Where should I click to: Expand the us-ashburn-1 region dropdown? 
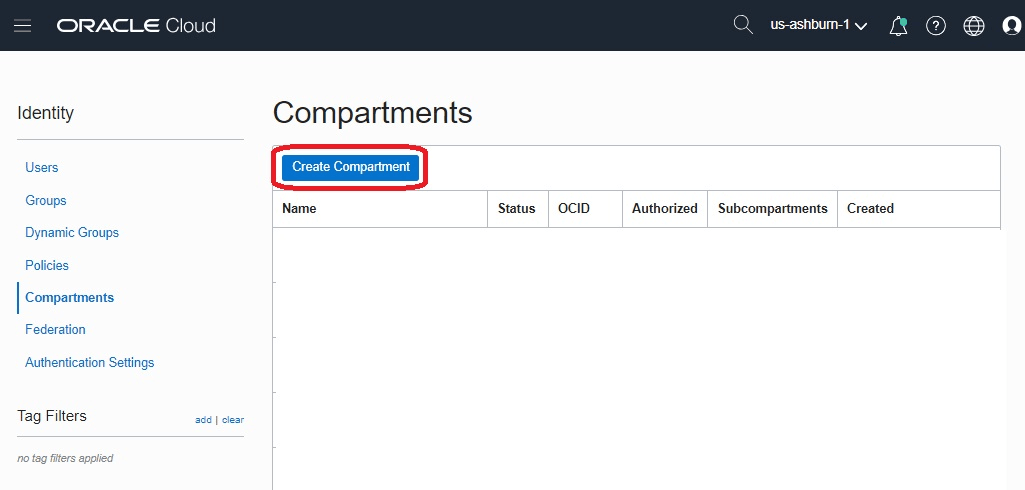point(818,25)
